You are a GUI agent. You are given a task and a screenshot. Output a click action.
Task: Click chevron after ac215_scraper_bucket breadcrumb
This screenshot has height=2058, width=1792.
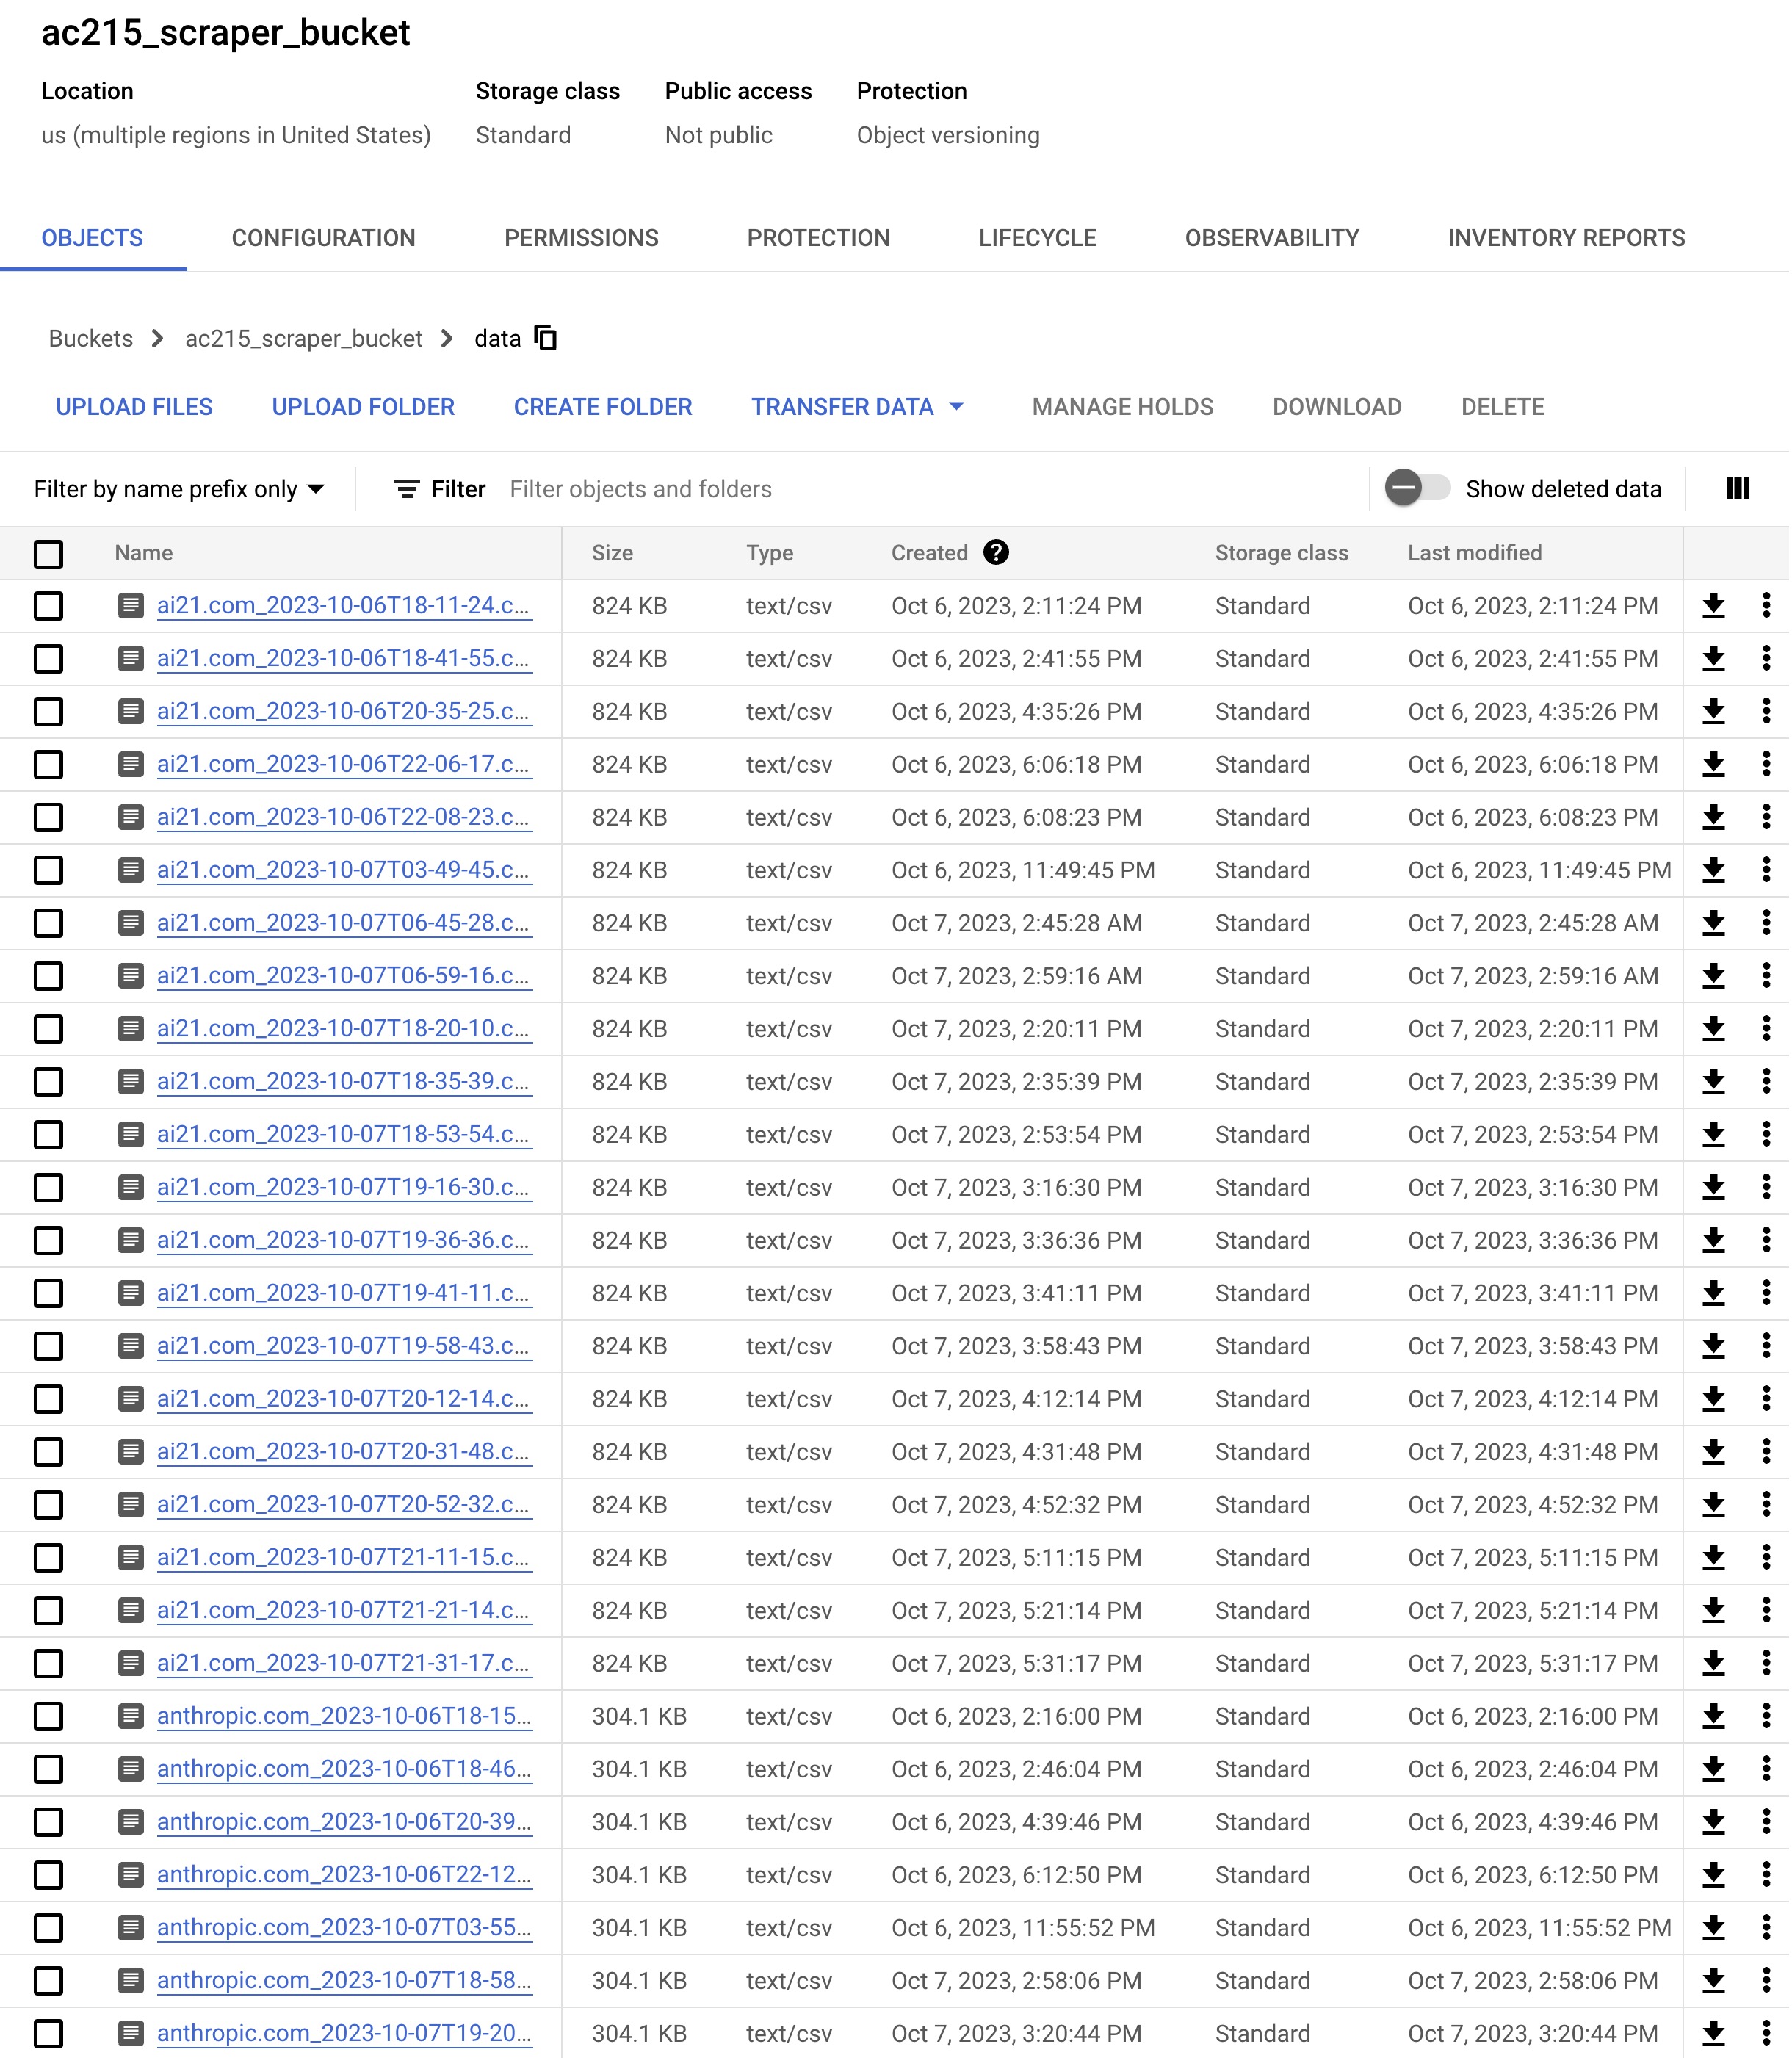point(448,339)
